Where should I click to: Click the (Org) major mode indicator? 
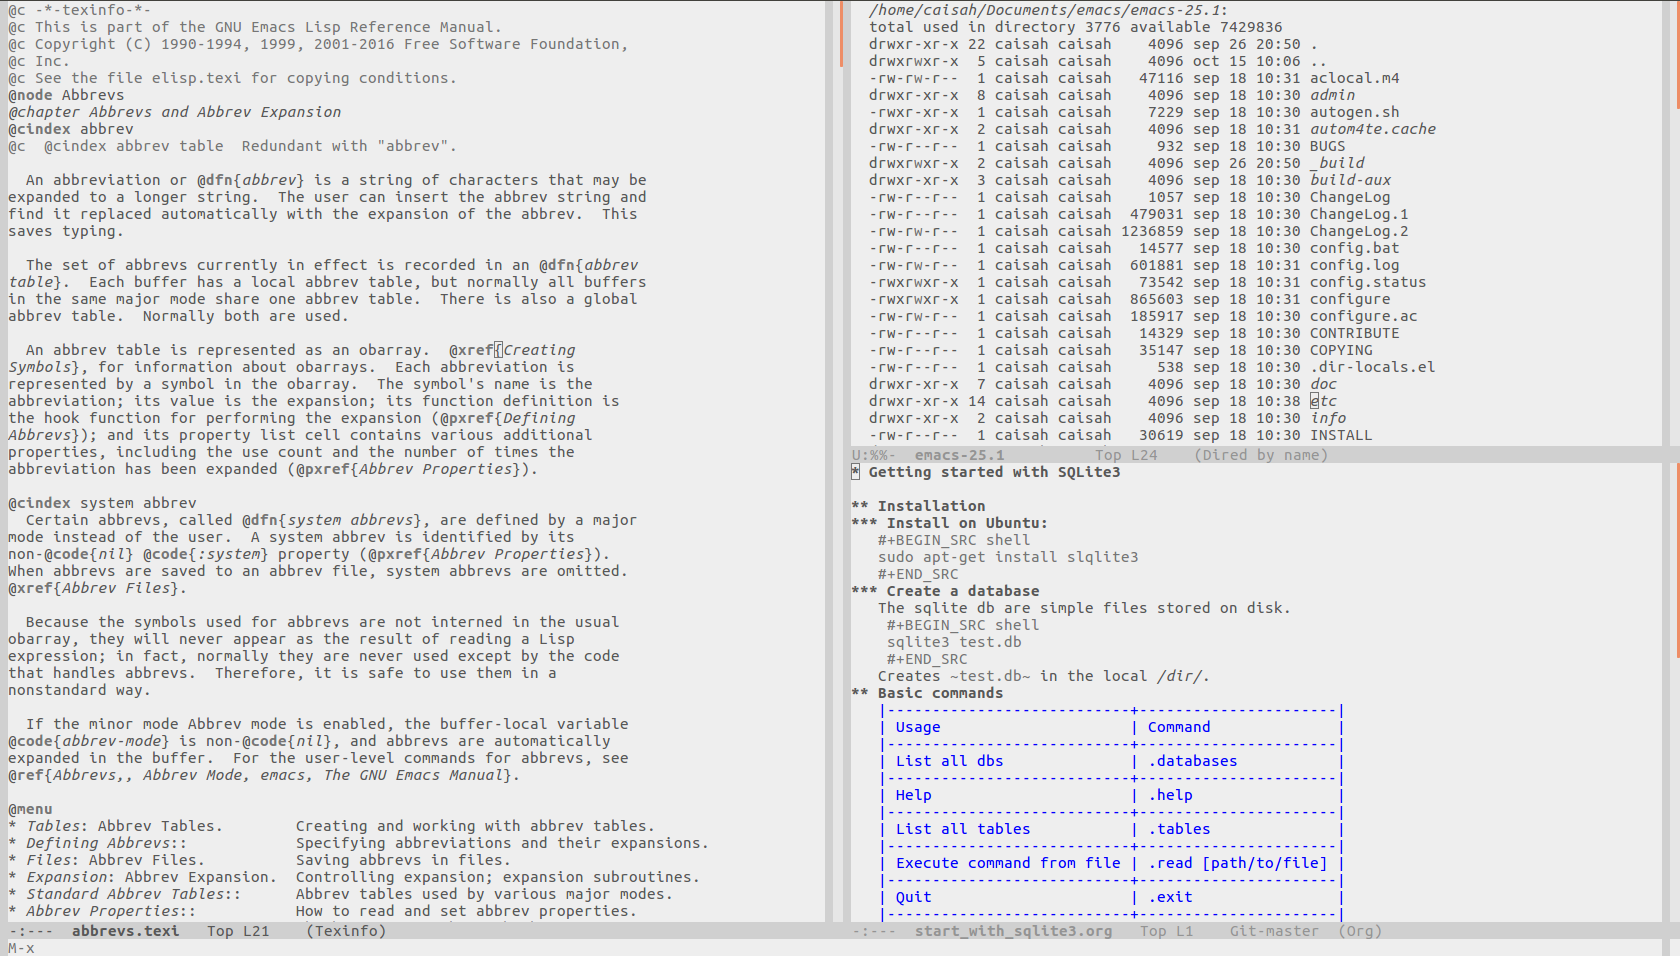click(x=1361, y=931)
